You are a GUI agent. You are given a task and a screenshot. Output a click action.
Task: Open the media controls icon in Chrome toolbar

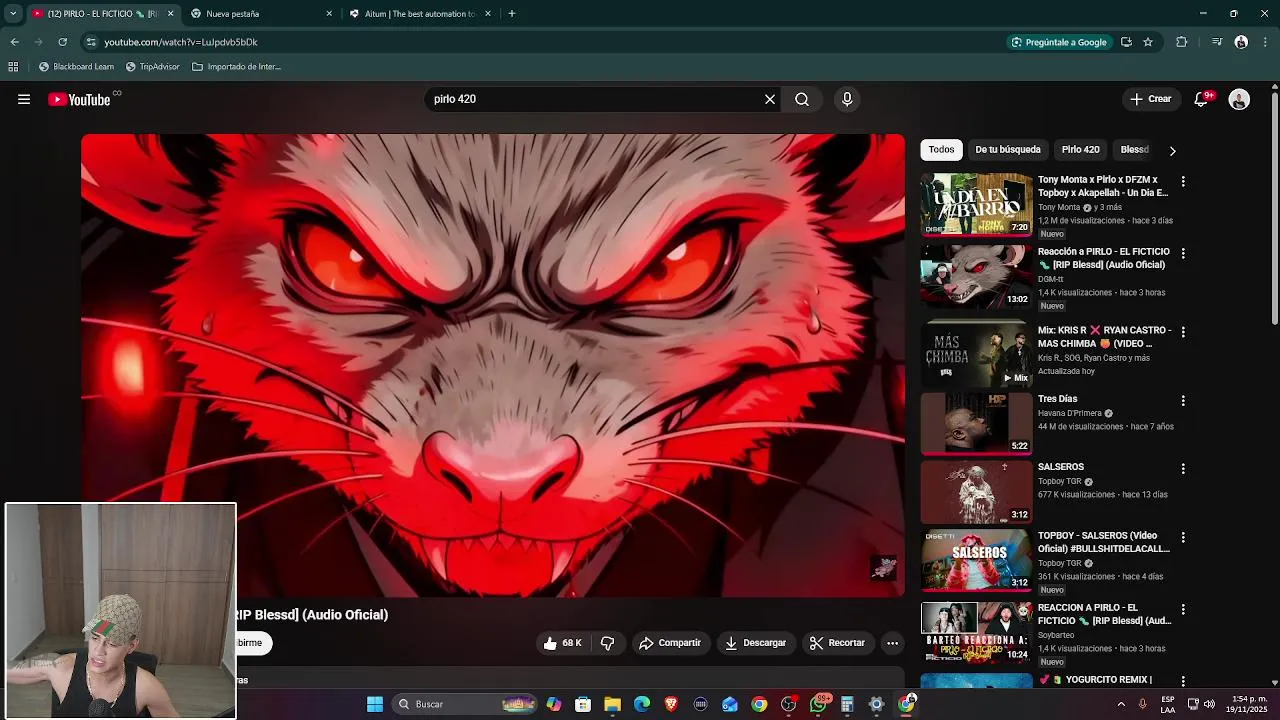click(1216, 42)
